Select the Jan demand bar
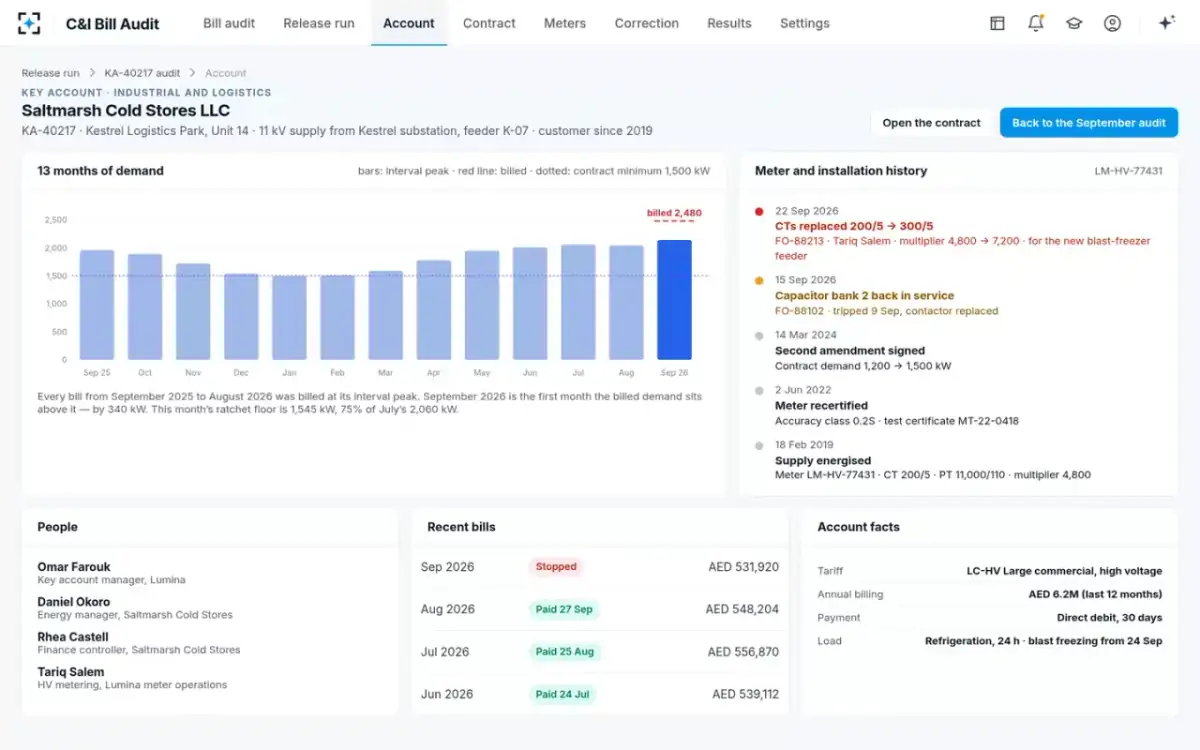1200x750 pixels. pyautogui.click(x=289, y=317)
